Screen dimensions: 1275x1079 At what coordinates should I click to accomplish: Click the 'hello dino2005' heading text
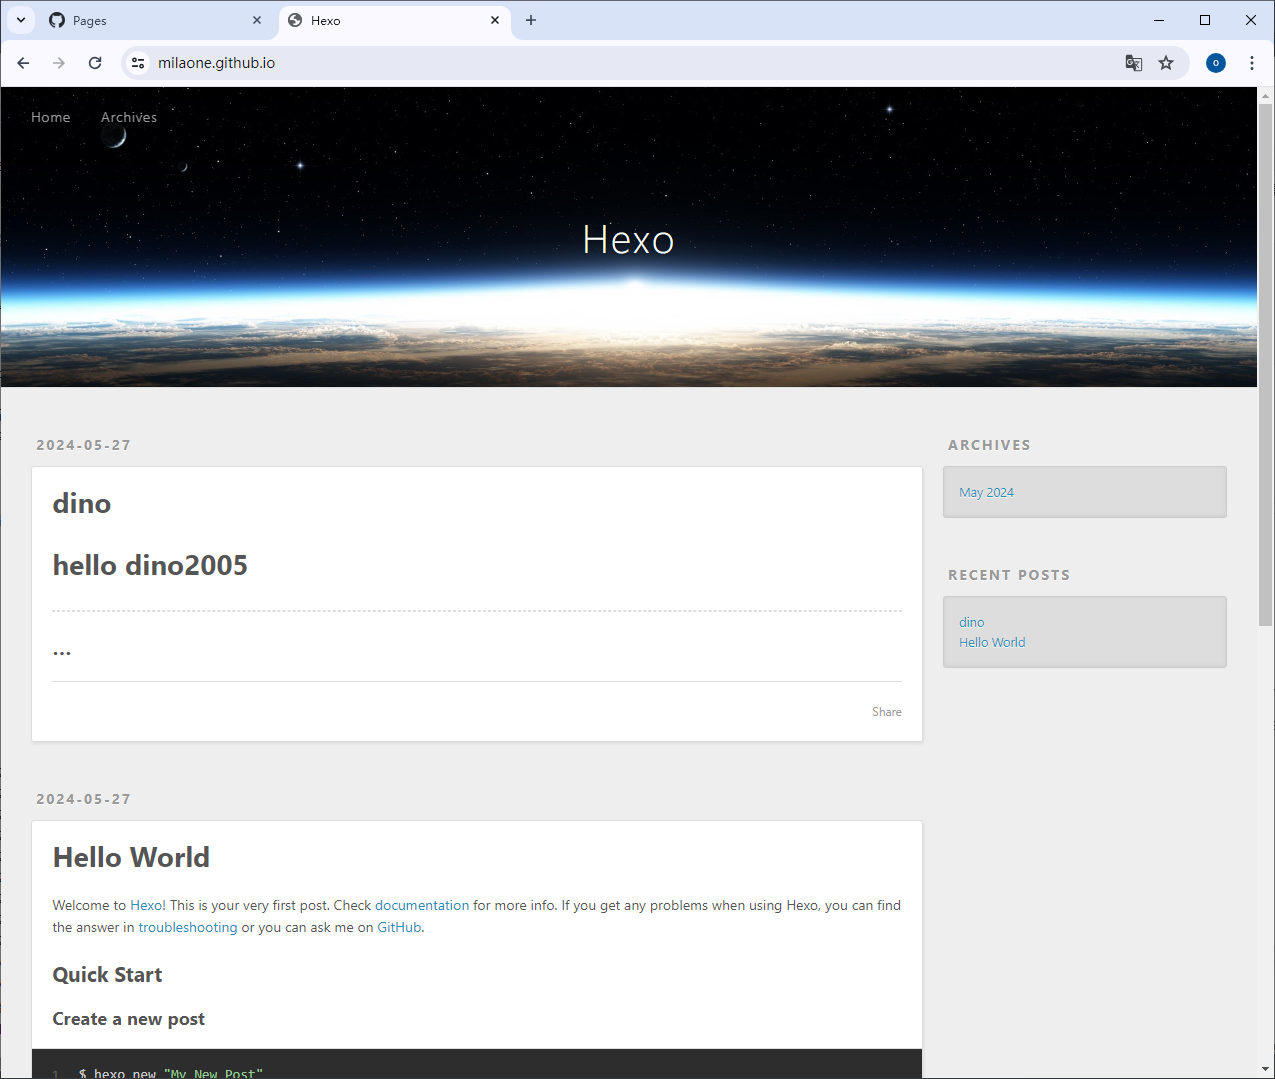(150, 565)
